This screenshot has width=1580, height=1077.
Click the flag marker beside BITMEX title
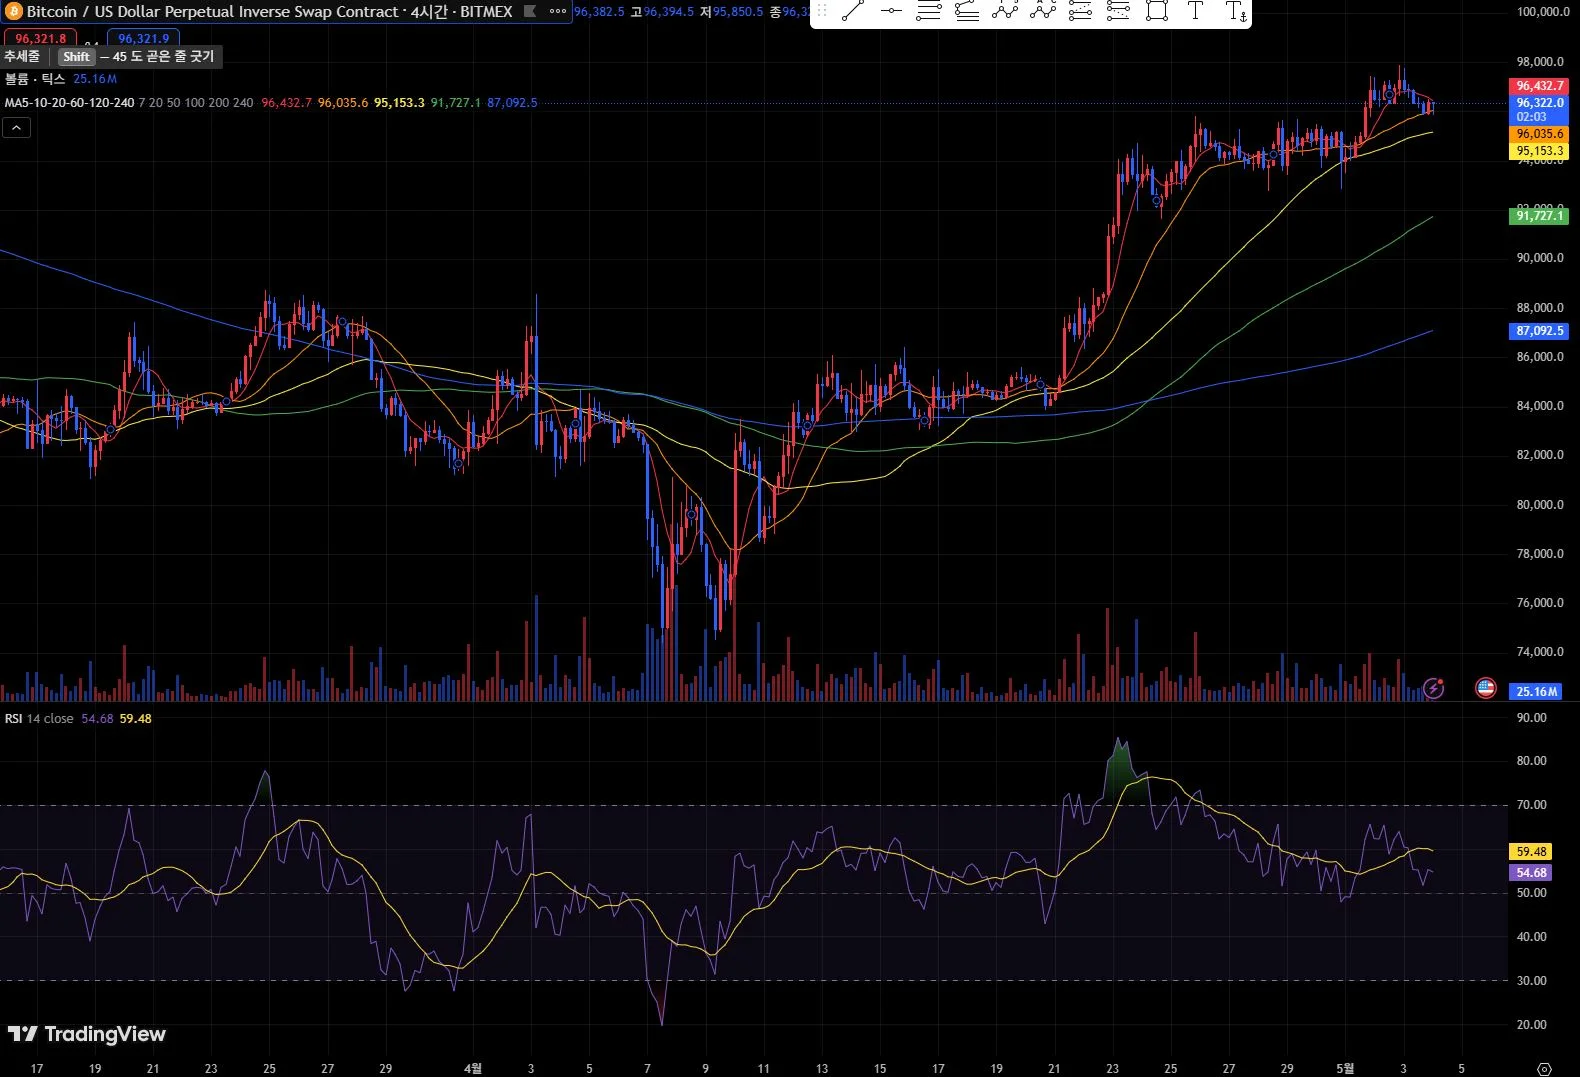(x=530, y=12)
